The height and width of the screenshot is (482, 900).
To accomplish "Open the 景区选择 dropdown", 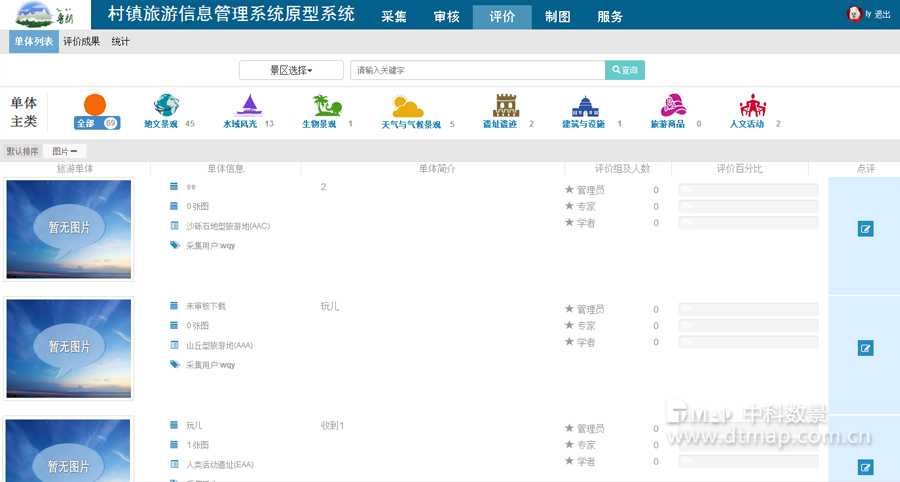I will (x=291, y=70).
